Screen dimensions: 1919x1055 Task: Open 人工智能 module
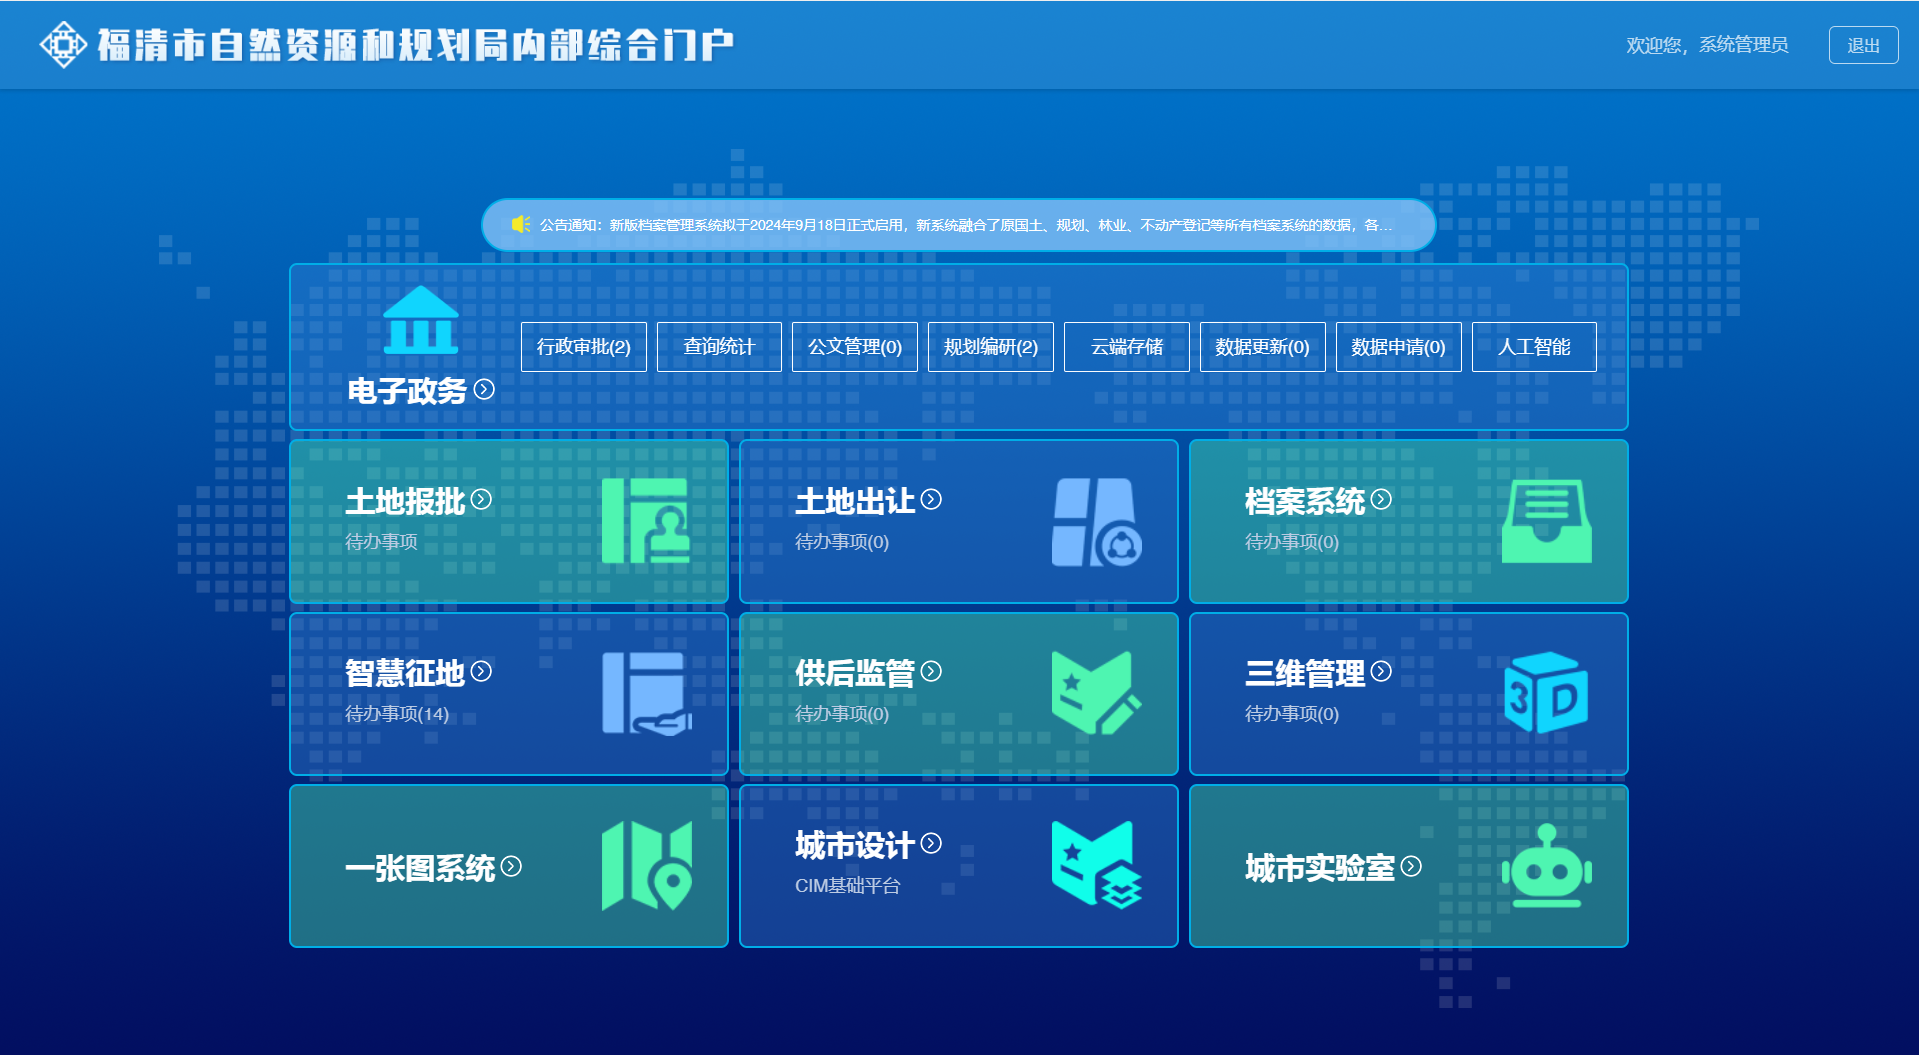pyautogui.click(x=1534, y=347)
